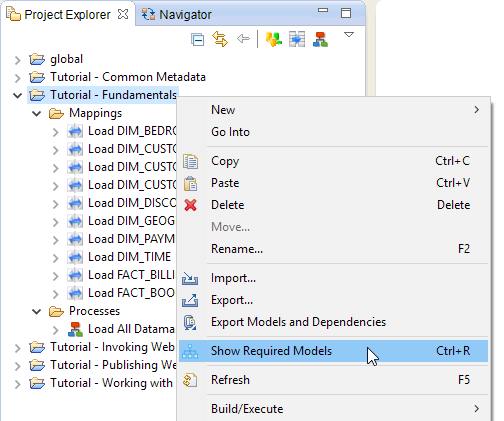Choose Import... in the context menu
Viewport: 504px width, 421px height.
click(x=333, y=278)
